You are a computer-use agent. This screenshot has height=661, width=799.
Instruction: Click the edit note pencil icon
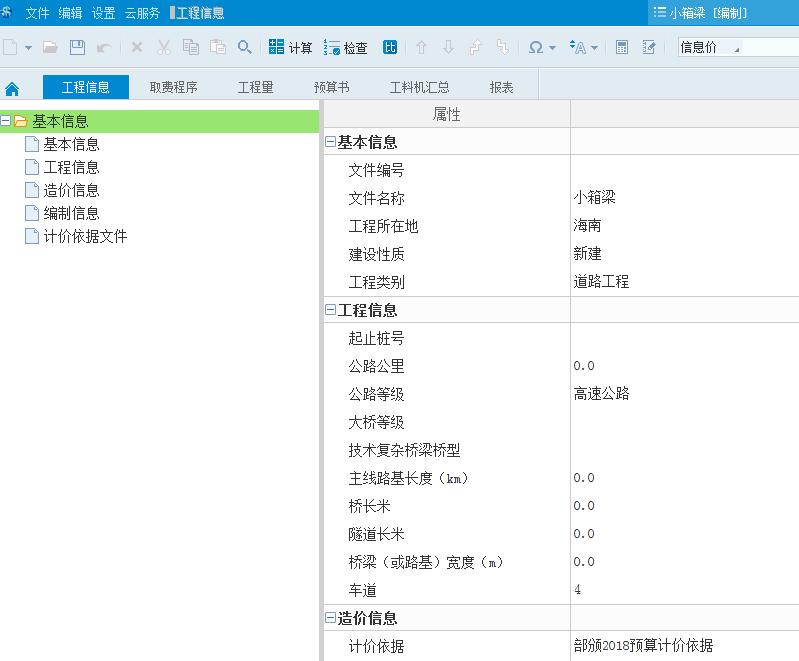(649, 47)
